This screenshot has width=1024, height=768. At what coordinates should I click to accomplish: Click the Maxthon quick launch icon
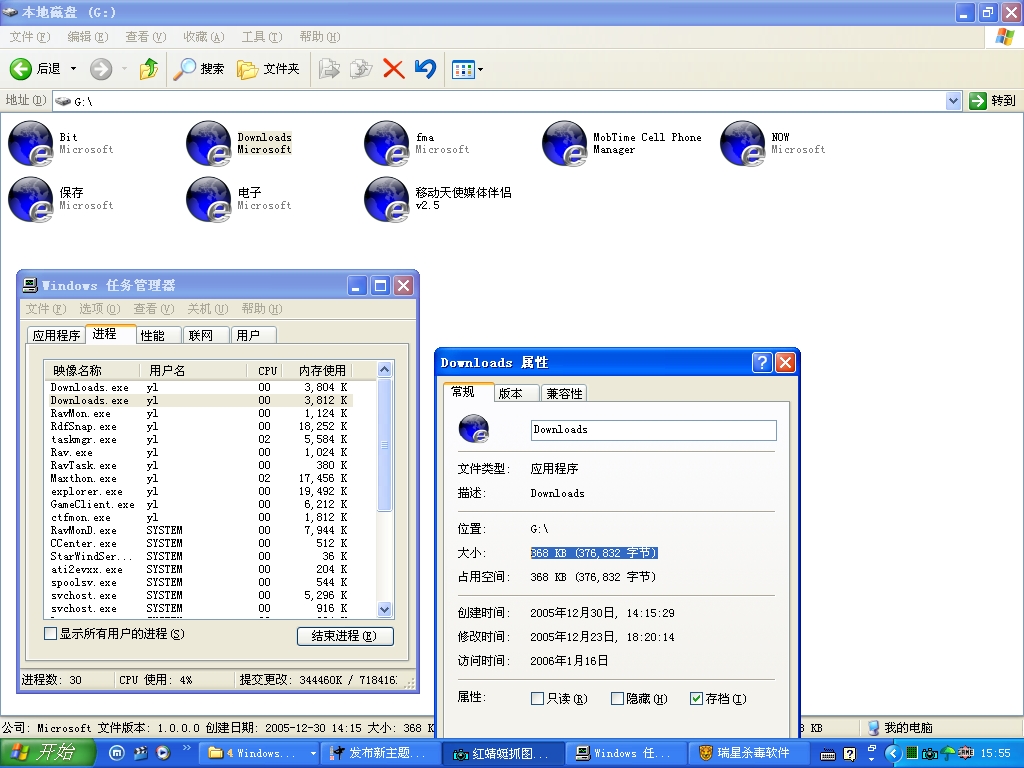click(116, 752)
